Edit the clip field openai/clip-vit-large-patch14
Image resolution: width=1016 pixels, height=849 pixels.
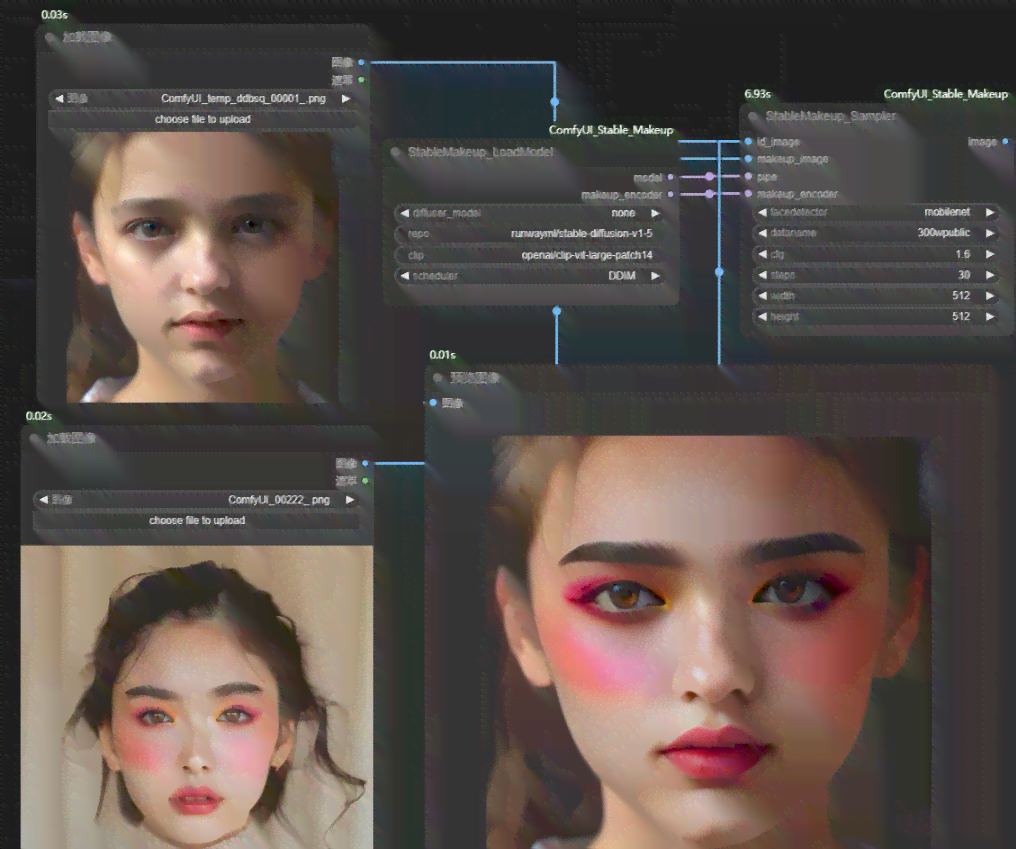pyautogui.click(x=529, y=255)
